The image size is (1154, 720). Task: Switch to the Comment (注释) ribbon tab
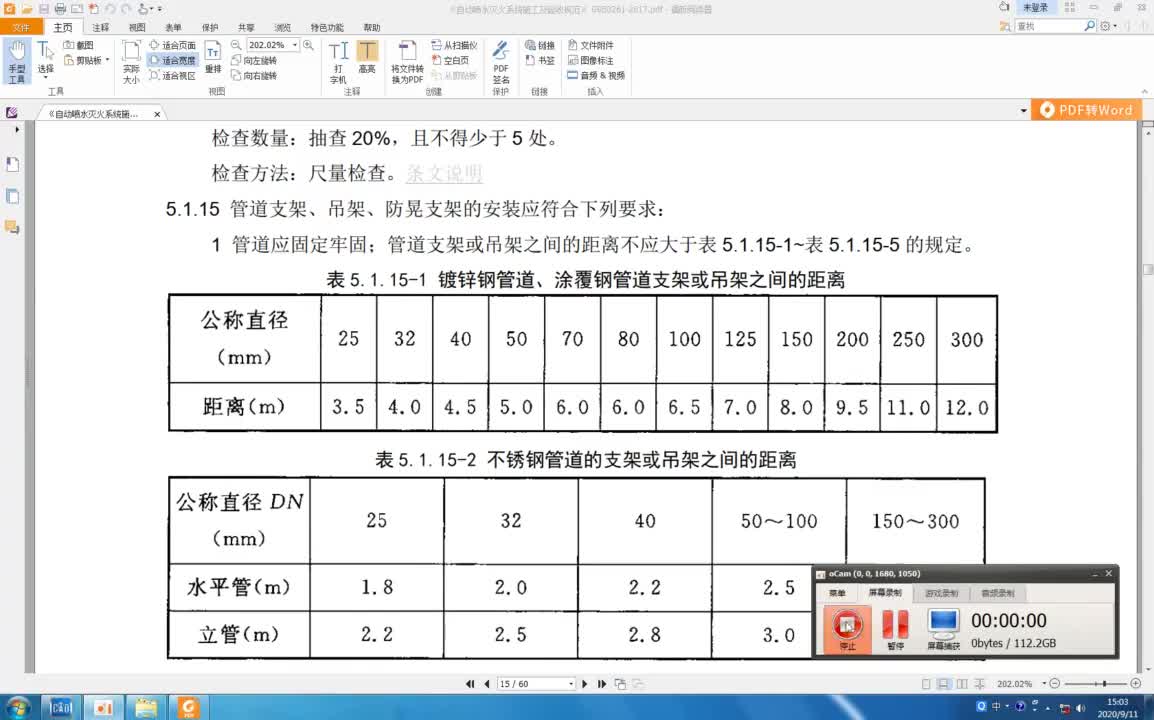tap(101, 27)
